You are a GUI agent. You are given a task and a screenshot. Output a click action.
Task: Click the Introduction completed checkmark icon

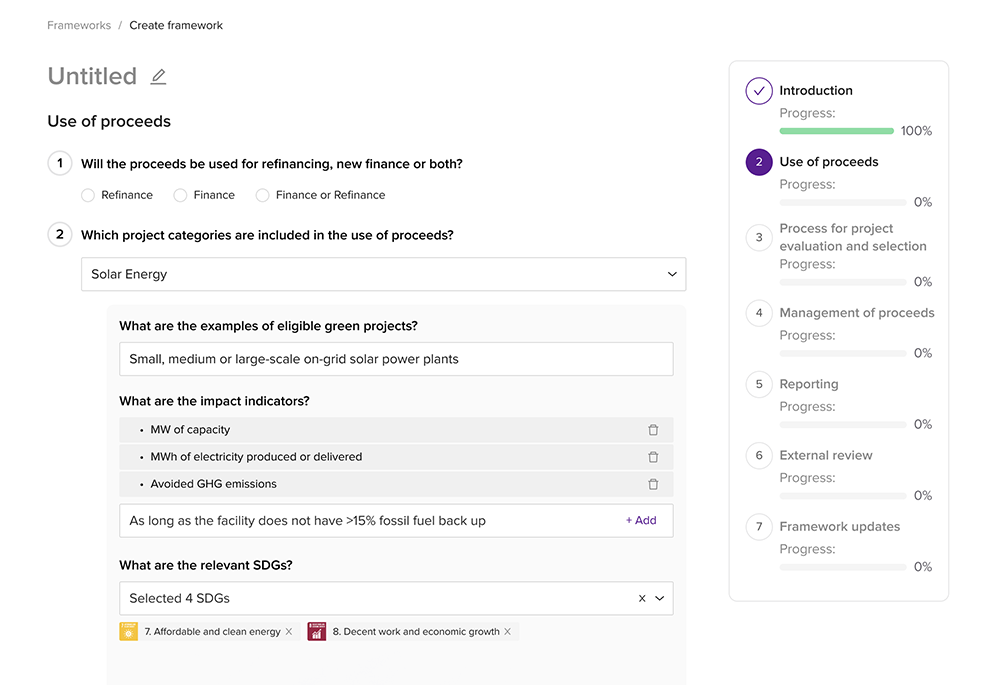coord(759,91)
